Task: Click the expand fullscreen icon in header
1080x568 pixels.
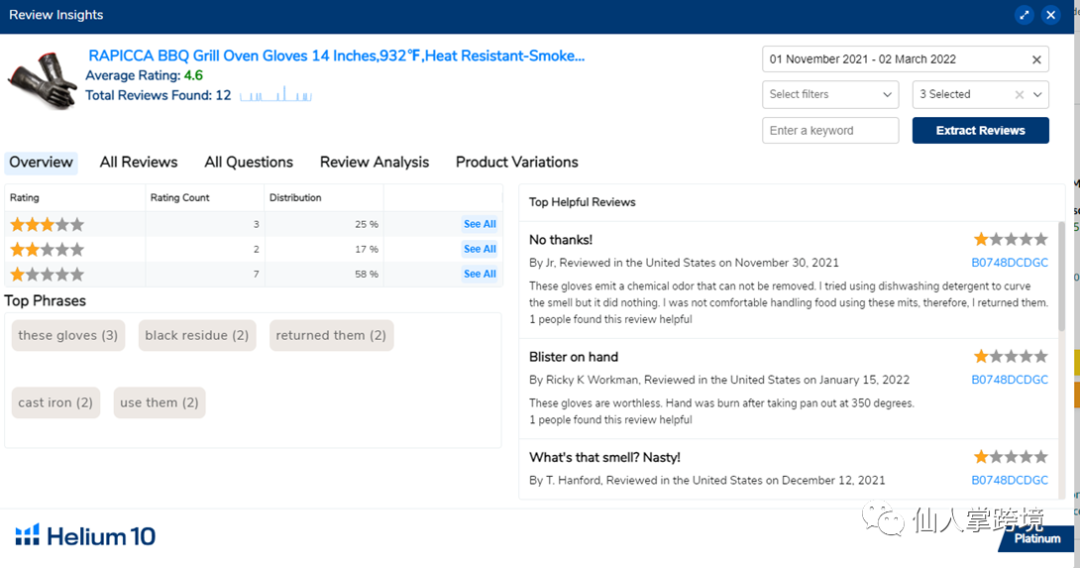Action: pyautogui.click(x=1023, y=15)
